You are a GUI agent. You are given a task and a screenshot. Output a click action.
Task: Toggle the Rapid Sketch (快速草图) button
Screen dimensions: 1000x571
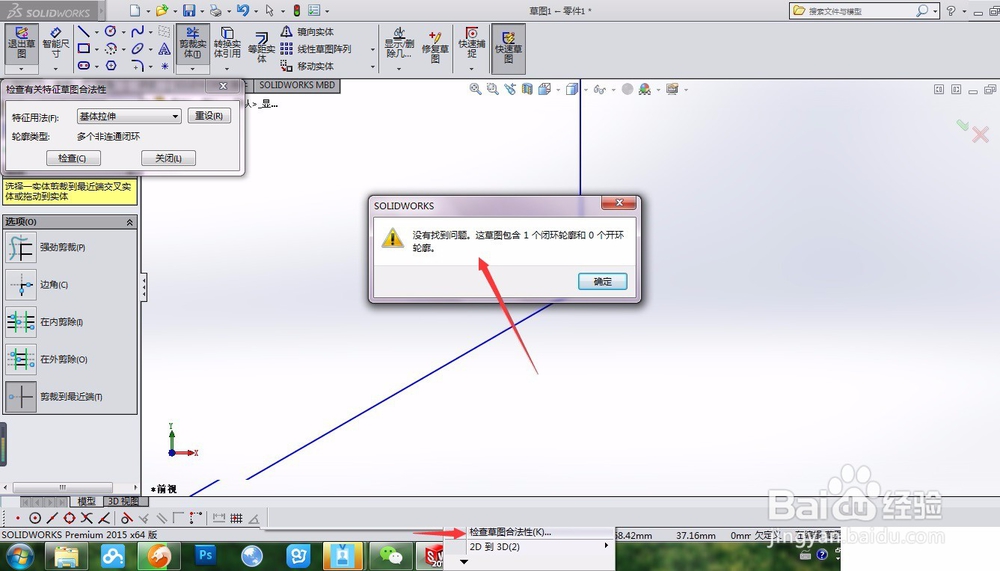508,48
